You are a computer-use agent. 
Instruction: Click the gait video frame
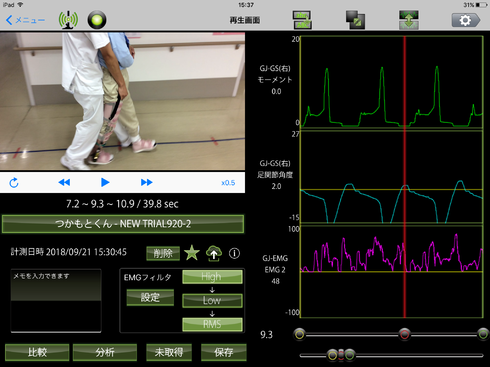point(122,101)
